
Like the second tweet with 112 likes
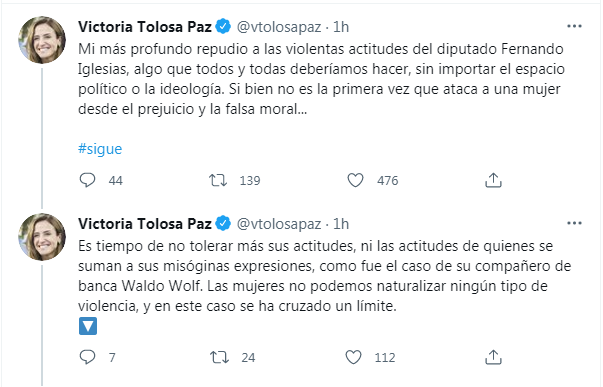(x=353, y=357)
